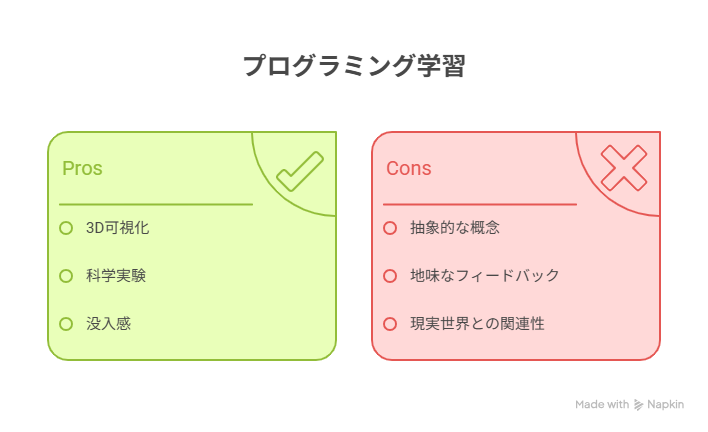Image resolution: width=708 pixels, height=432 pixels.
Task: Select the 科学実験 list item text
Action: coord(116,276)
